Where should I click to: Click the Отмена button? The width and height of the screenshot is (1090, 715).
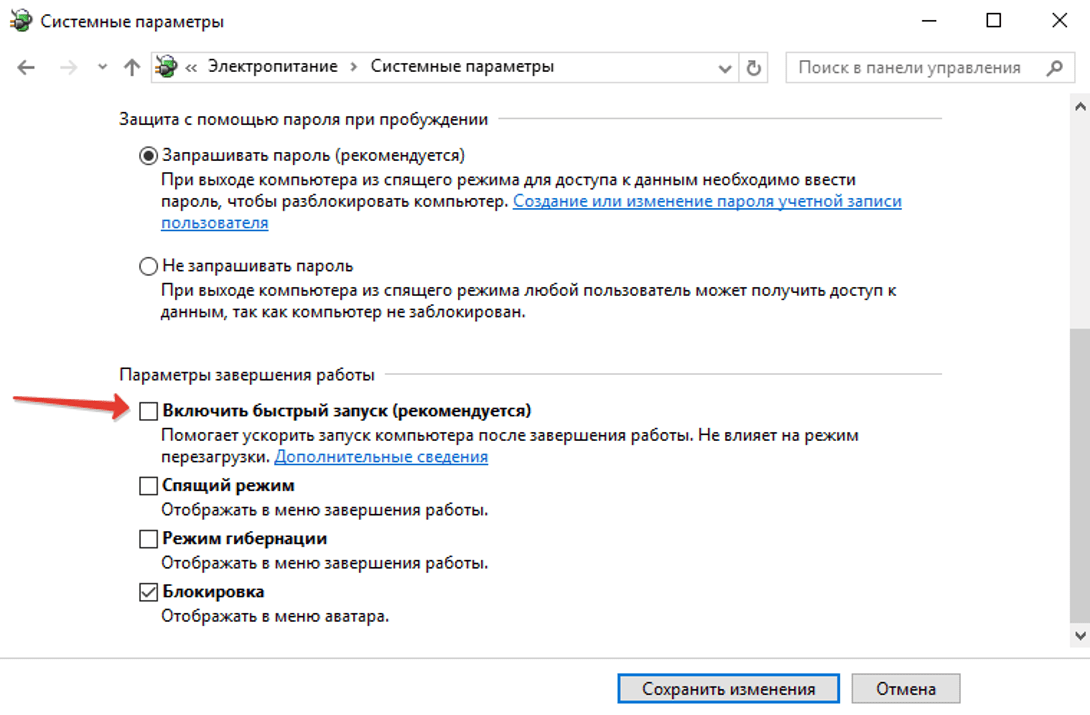pyautogui.click(x=906, y=689)
